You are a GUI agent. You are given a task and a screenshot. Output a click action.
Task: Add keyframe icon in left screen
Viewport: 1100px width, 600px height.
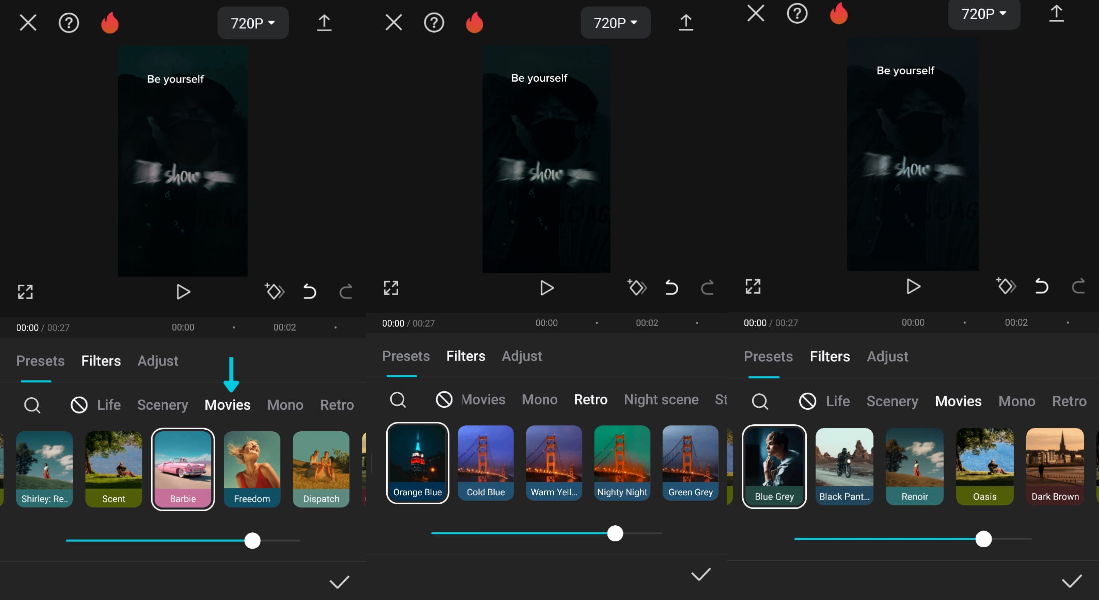pos(274,291)
